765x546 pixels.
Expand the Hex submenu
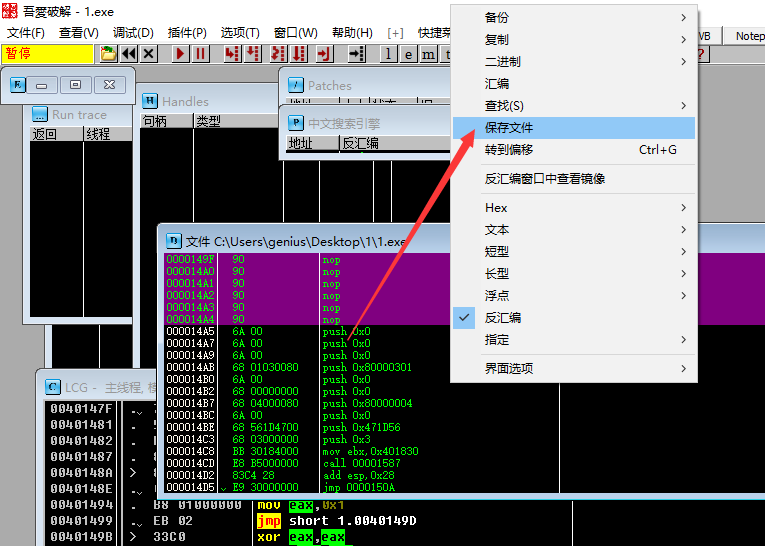point(574,208)
